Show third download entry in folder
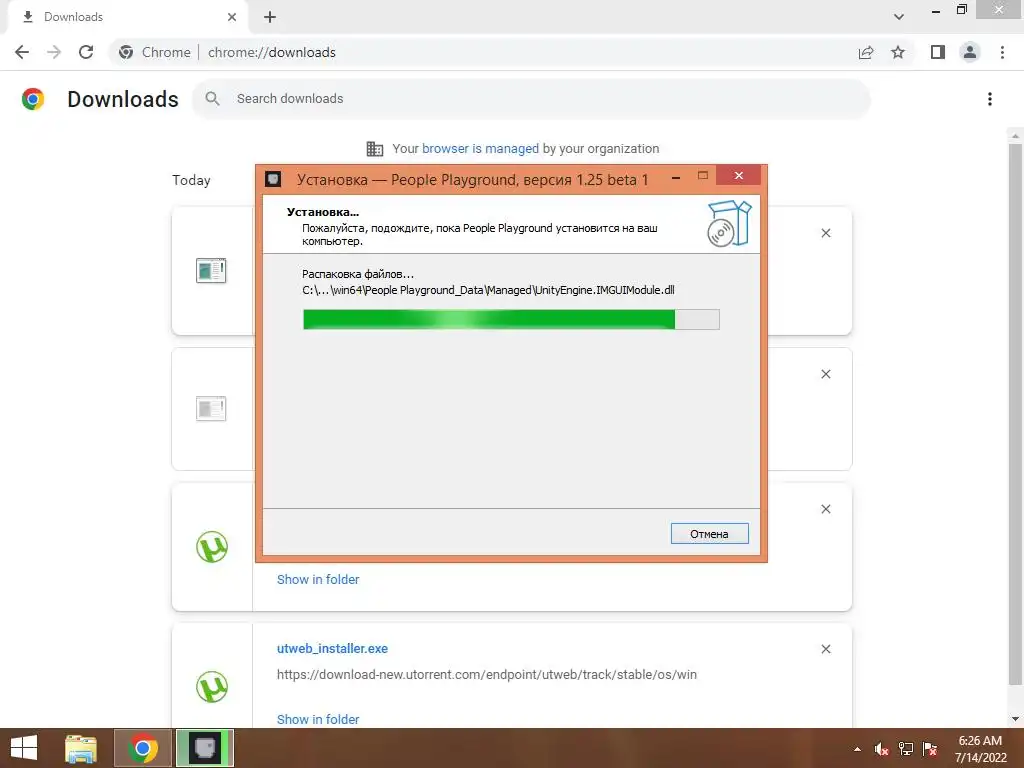This screenshot has height=768, width=1024. [318, 579]
